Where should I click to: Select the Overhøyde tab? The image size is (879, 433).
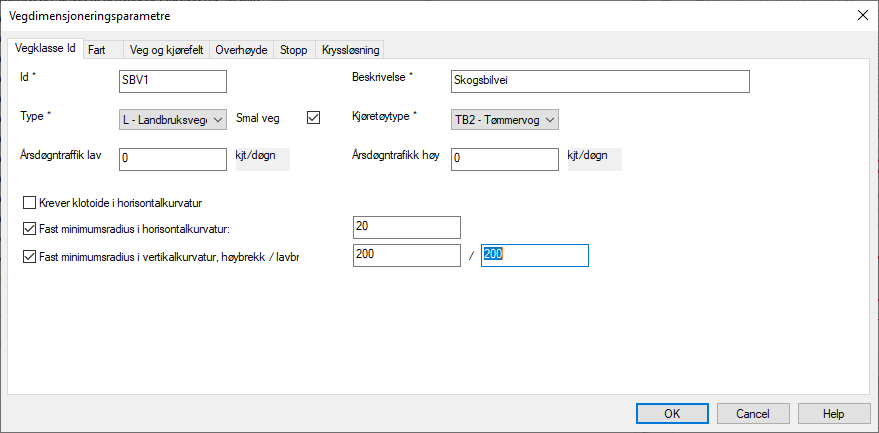coord(241,50)
